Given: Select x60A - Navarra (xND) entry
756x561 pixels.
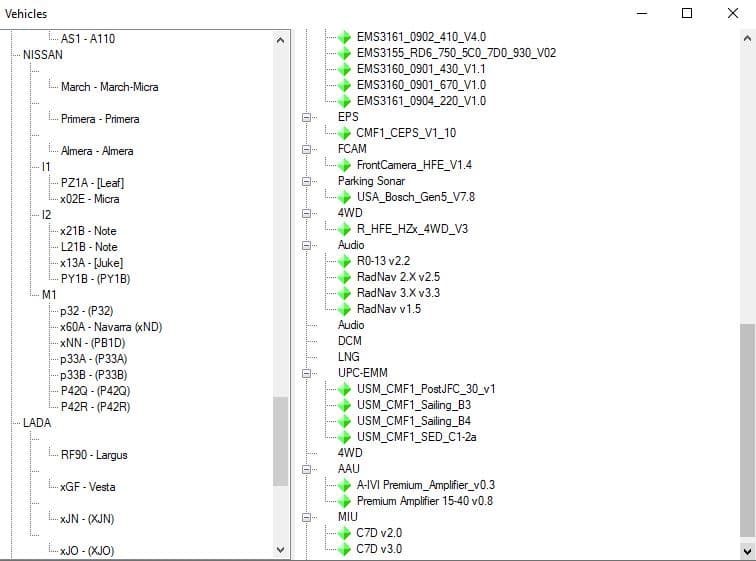Looking at the screenshot, I should point(111,327).
